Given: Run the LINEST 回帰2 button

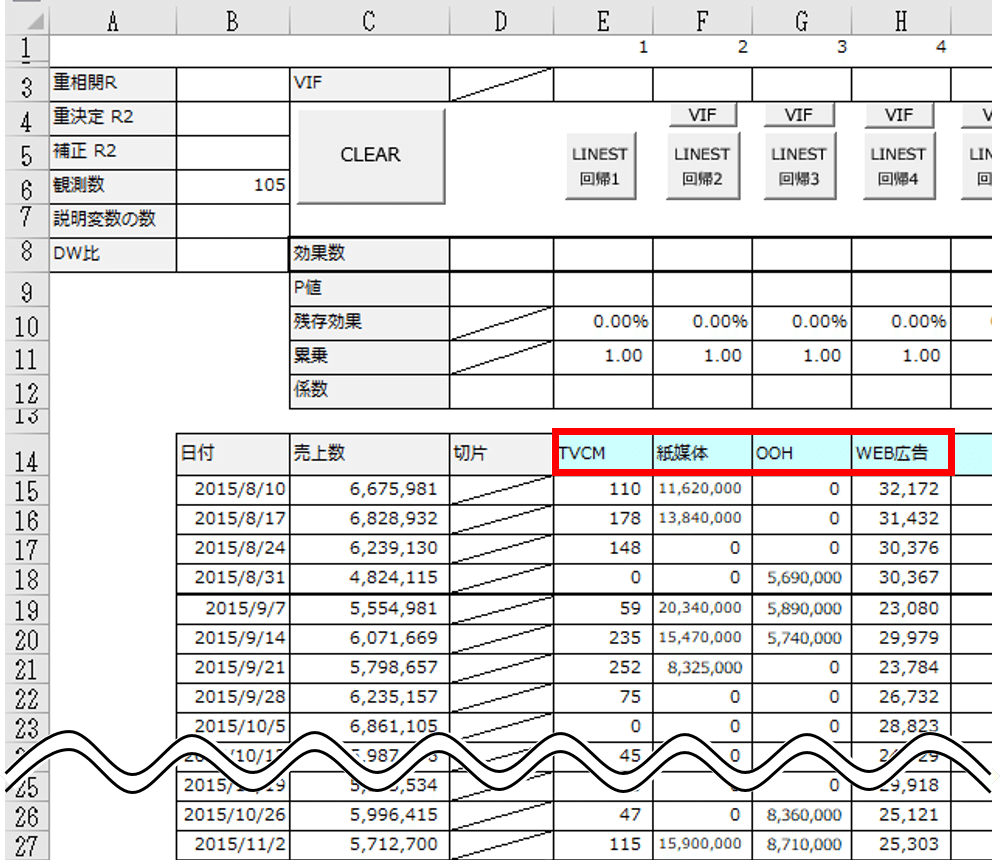Looking at the screenshot, I should pos(702,166).
